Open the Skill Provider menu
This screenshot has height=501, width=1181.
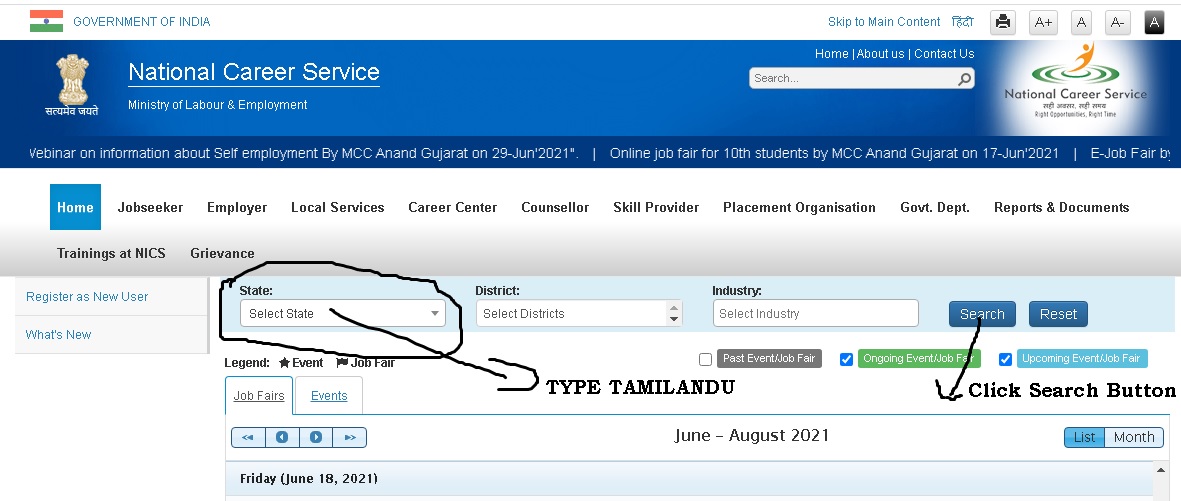point(656,207)
